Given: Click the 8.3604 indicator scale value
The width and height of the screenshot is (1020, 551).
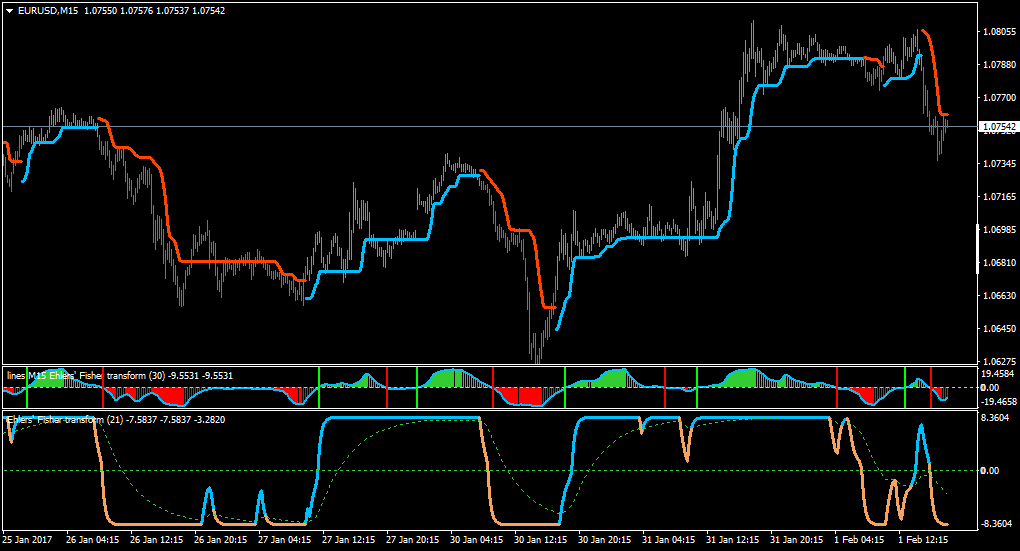Looking at the screenshot, I should click(x=995, y=417).
